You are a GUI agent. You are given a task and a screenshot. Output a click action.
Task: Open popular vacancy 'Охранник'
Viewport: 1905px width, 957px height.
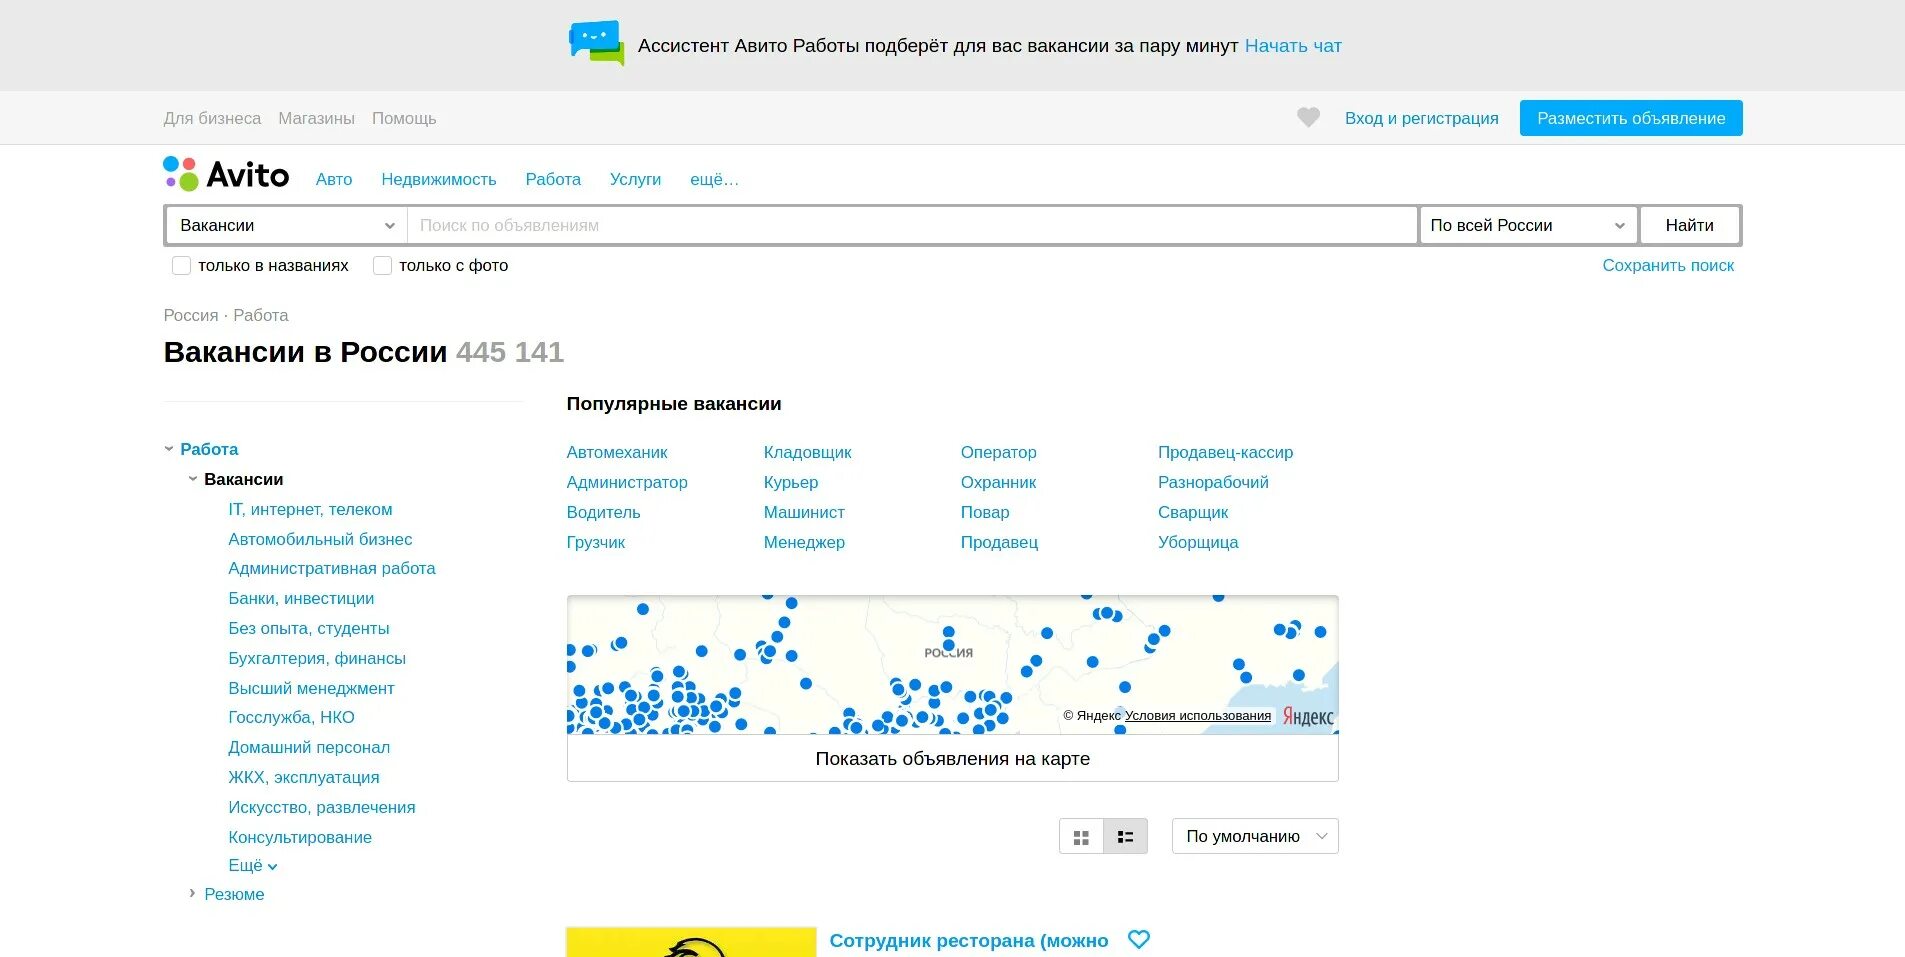[998, 483]
